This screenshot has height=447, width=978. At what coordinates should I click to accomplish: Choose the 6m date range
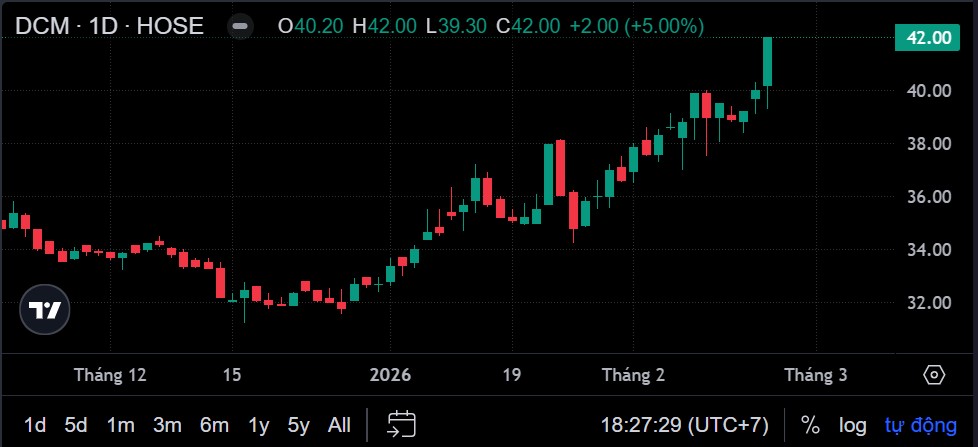click(x=214, y=425)
